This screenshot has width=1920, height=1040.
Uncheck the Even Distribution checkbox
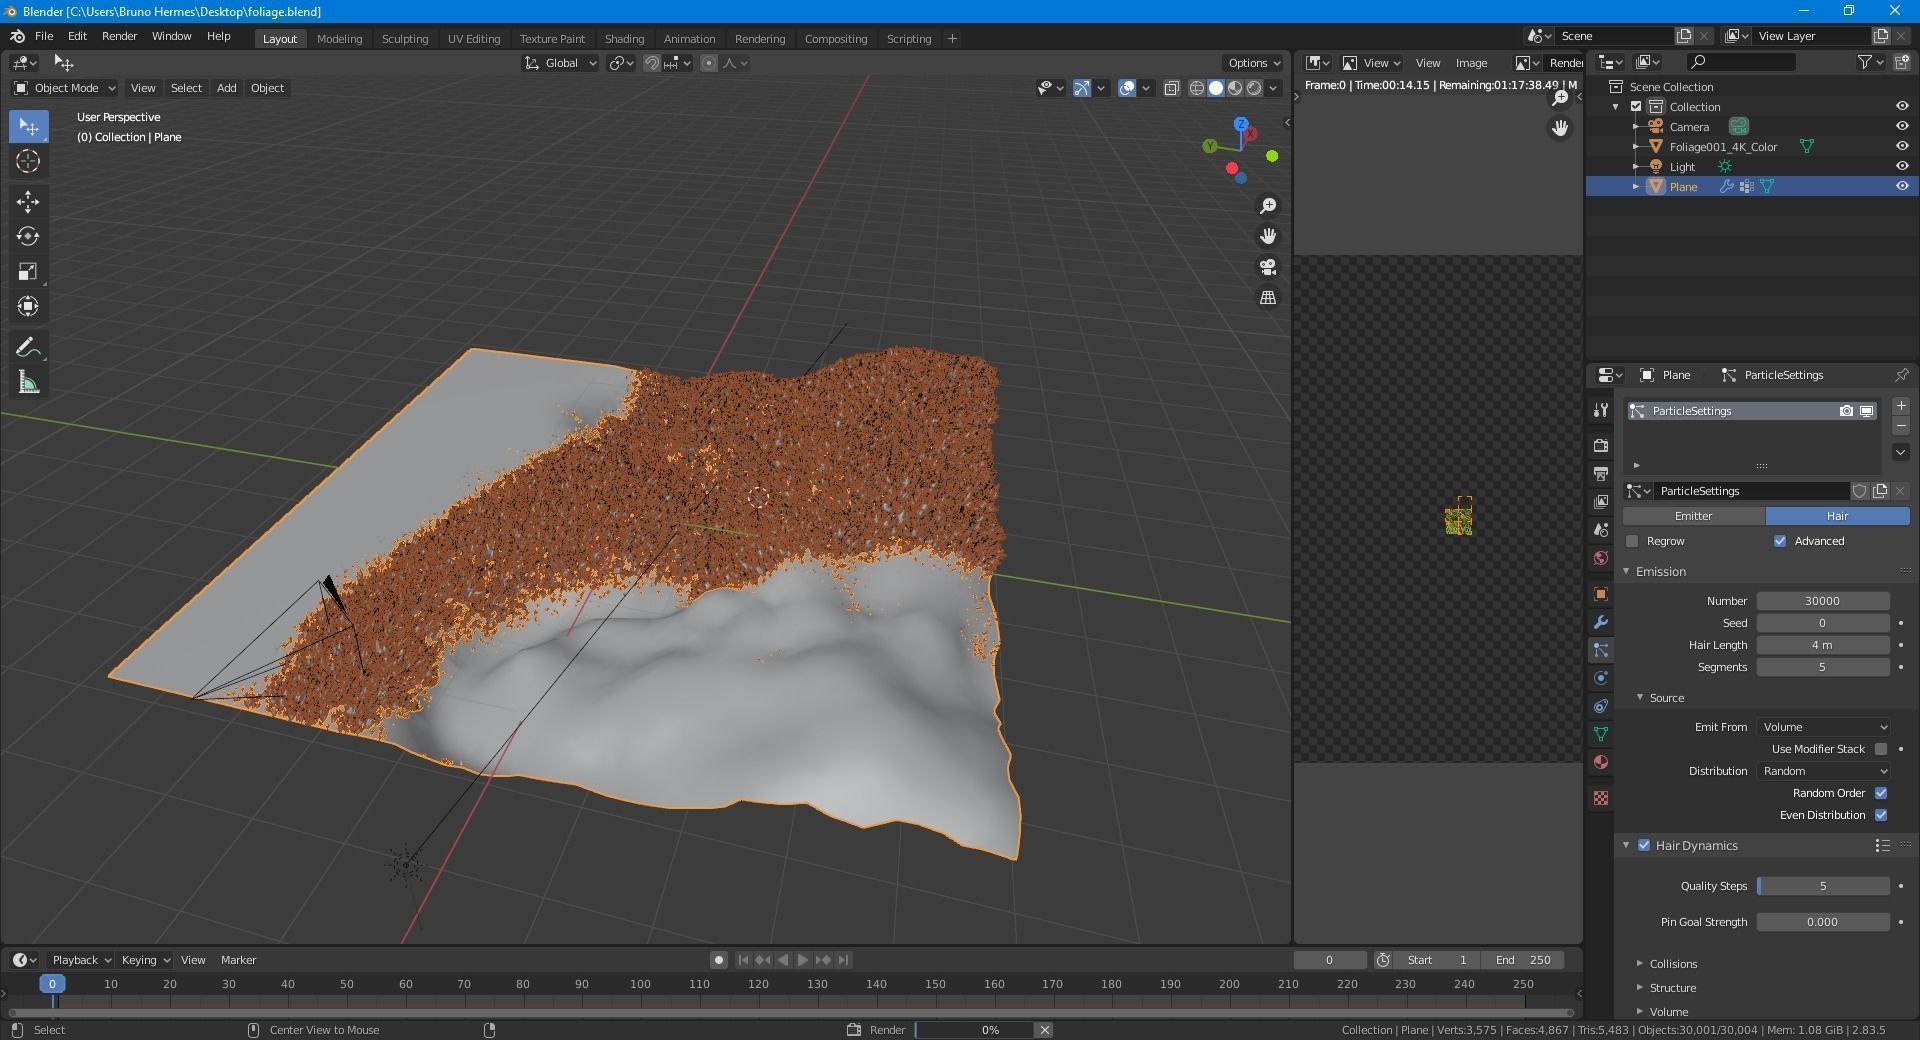tap(1881, 815)
